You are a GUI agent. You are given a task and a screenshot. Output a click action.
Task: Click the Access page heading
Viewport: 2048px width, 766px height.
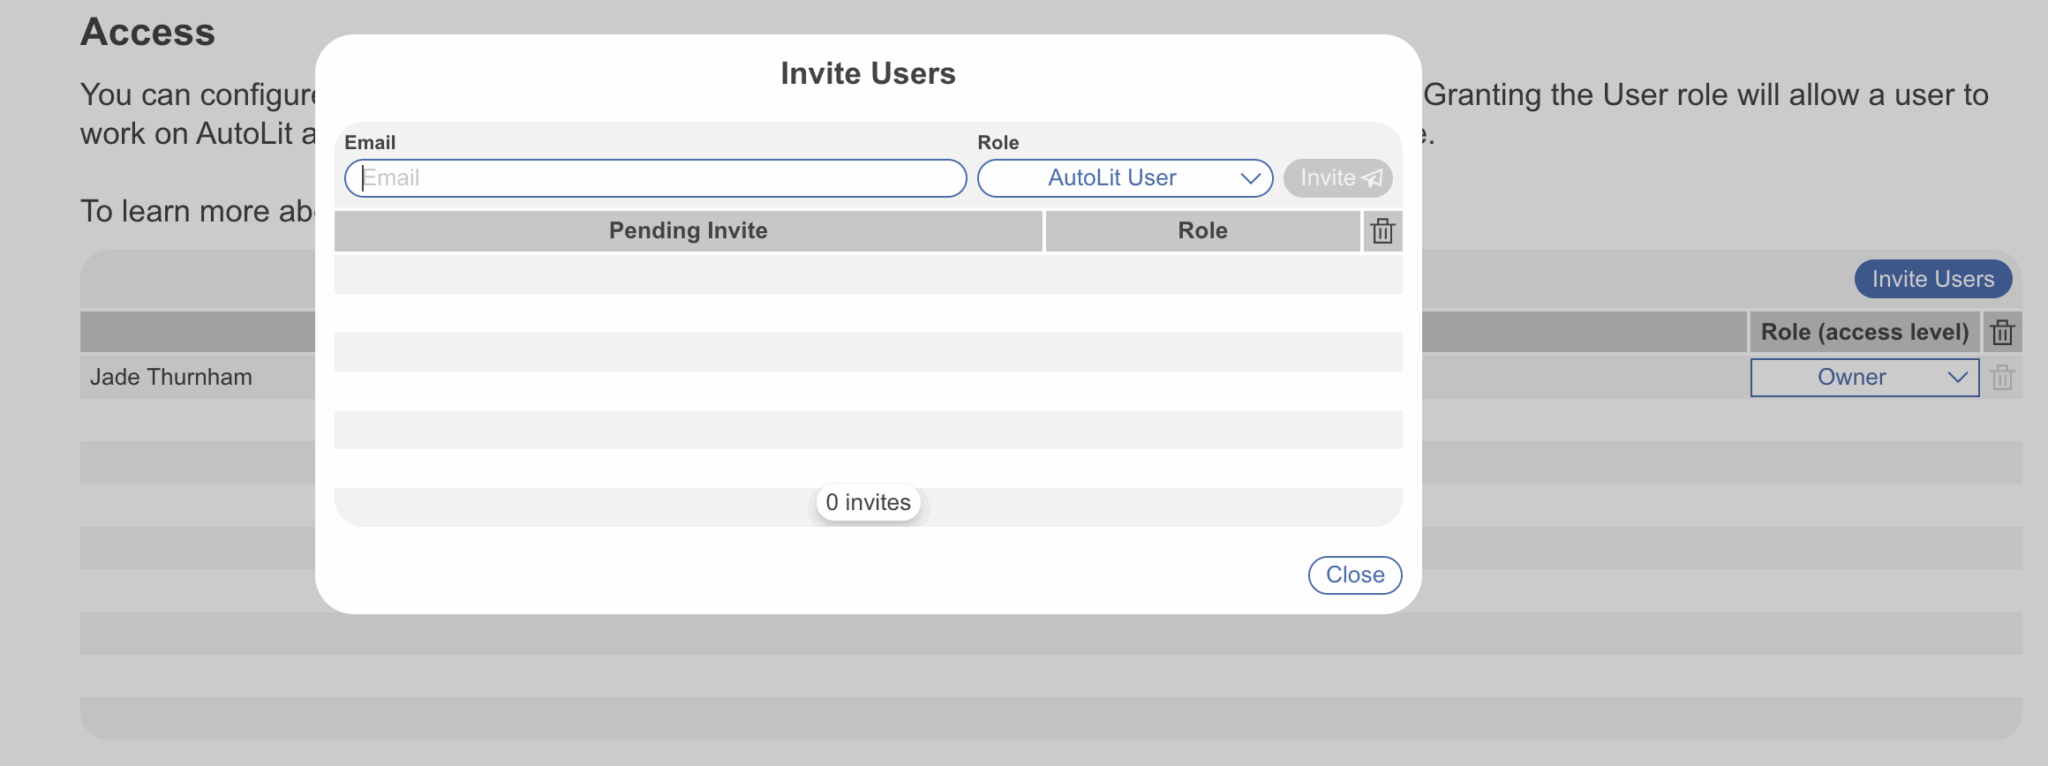click(x=148, y=32)
